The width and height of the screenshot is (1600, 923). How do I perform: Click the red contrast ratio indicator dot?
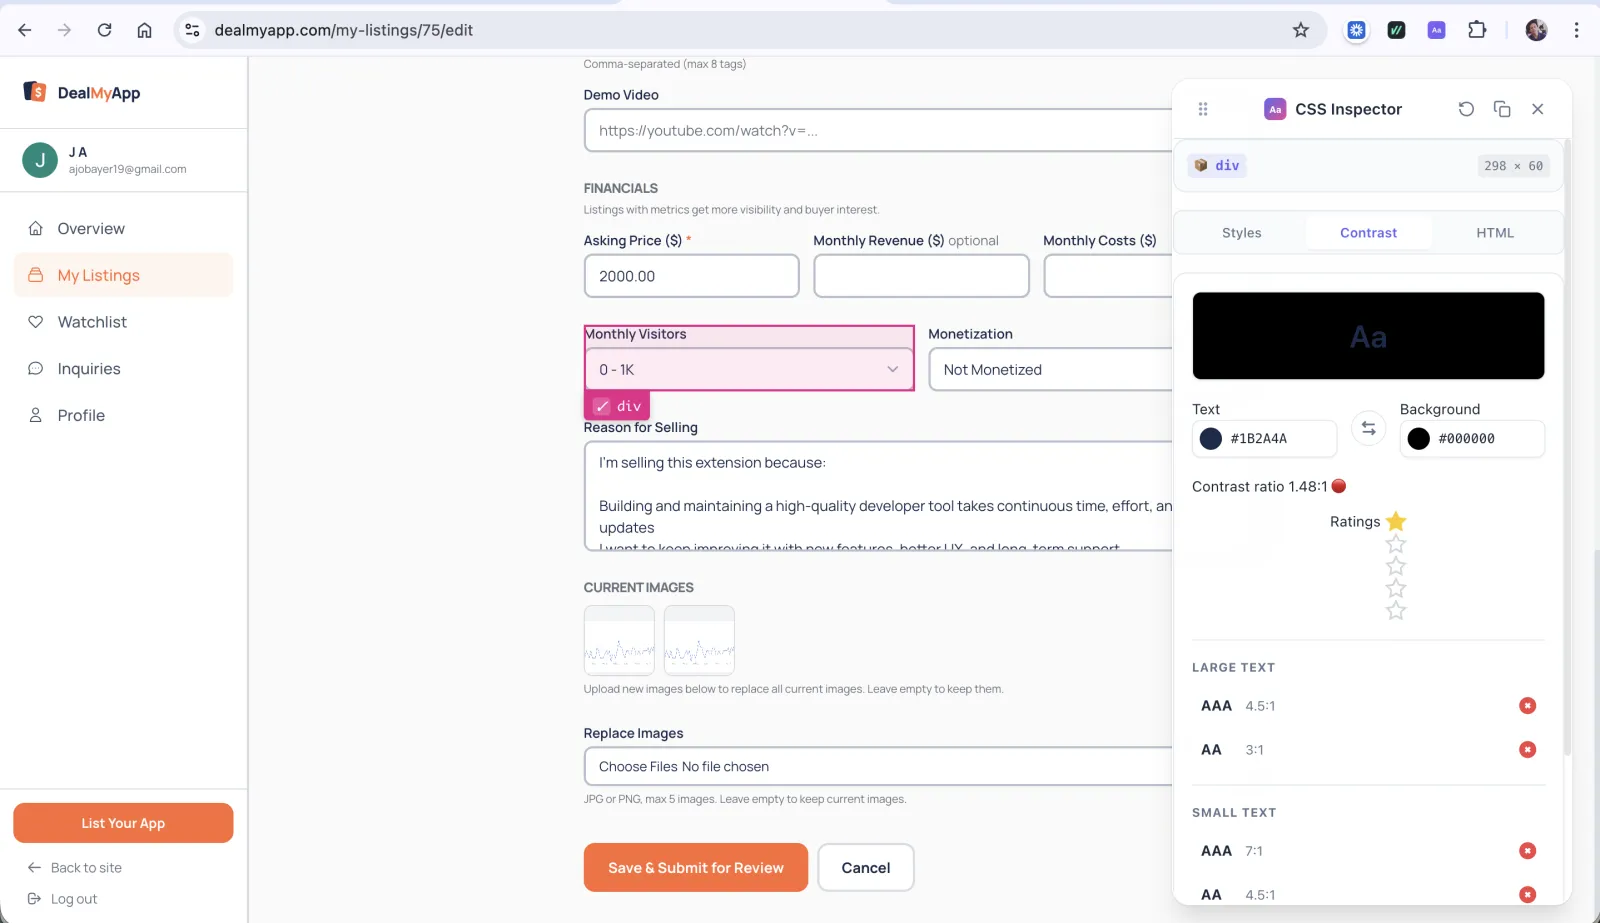(1339, 486)
